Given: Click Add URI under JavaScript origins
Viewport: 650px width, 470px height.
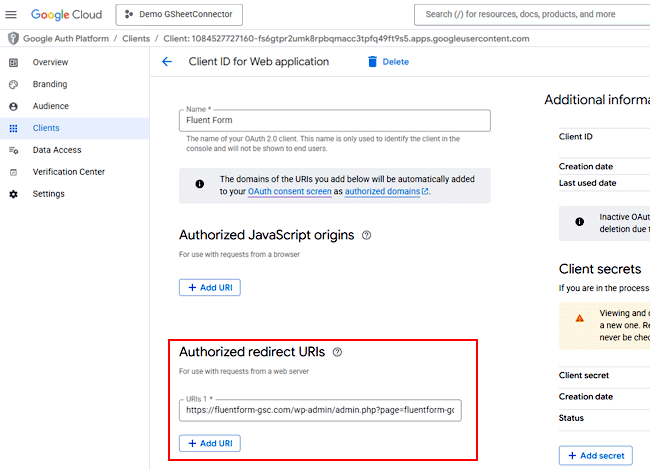Looking at the screenshot, I should [x=210, y=288].
